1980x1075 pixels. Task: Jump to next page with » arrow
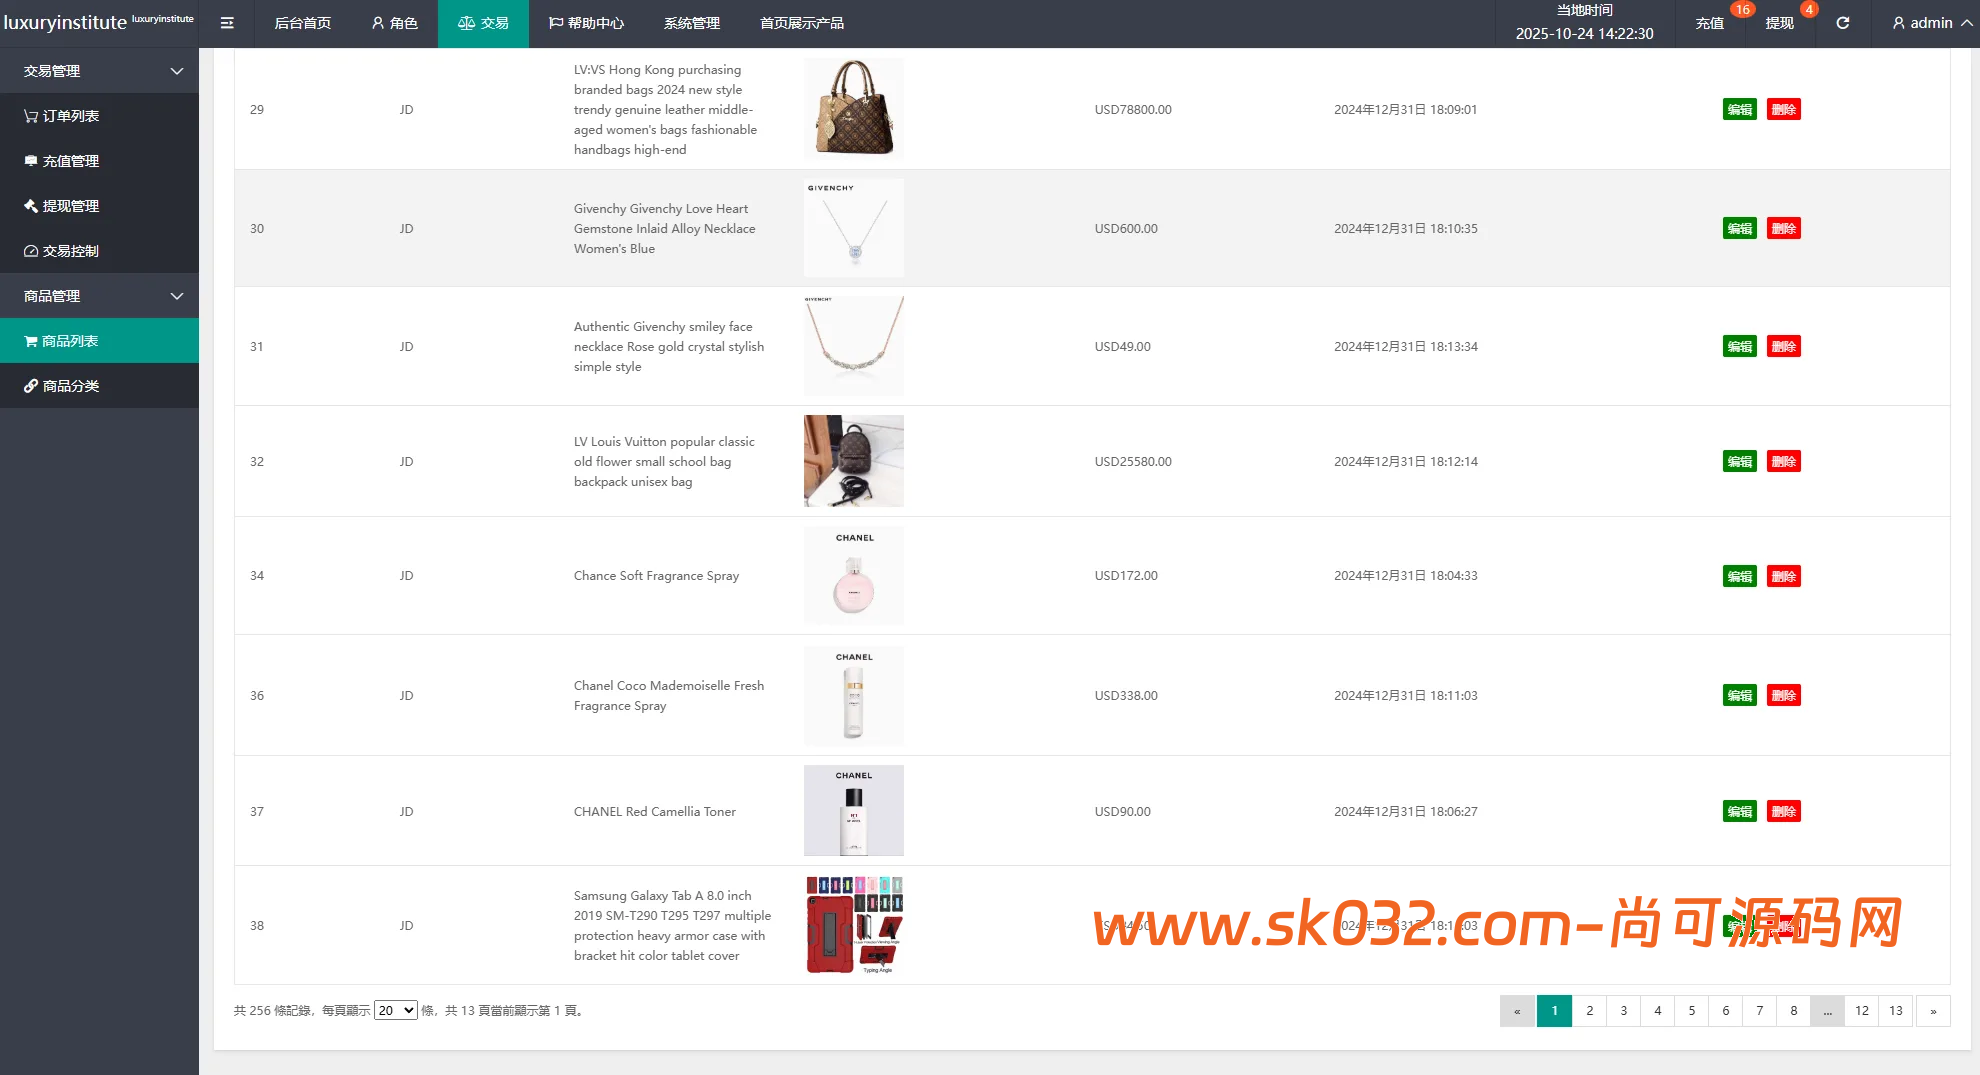click(x=1932, y=1011)
